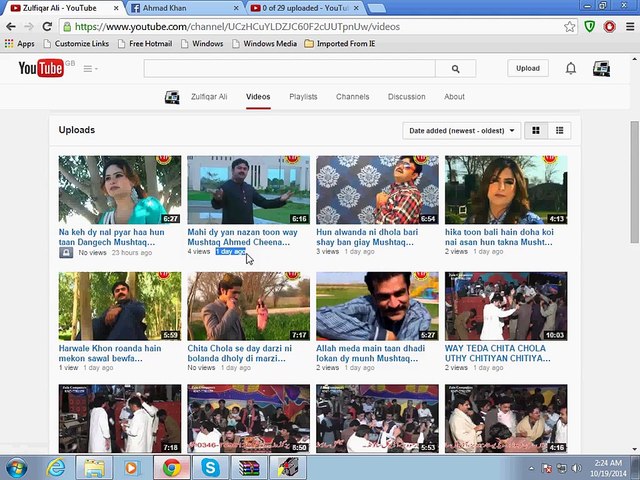Click the Zulfiqar Ali channel name link
This screenshot has width=640, height=480.
pyautogui.click(x=209, y=97)
